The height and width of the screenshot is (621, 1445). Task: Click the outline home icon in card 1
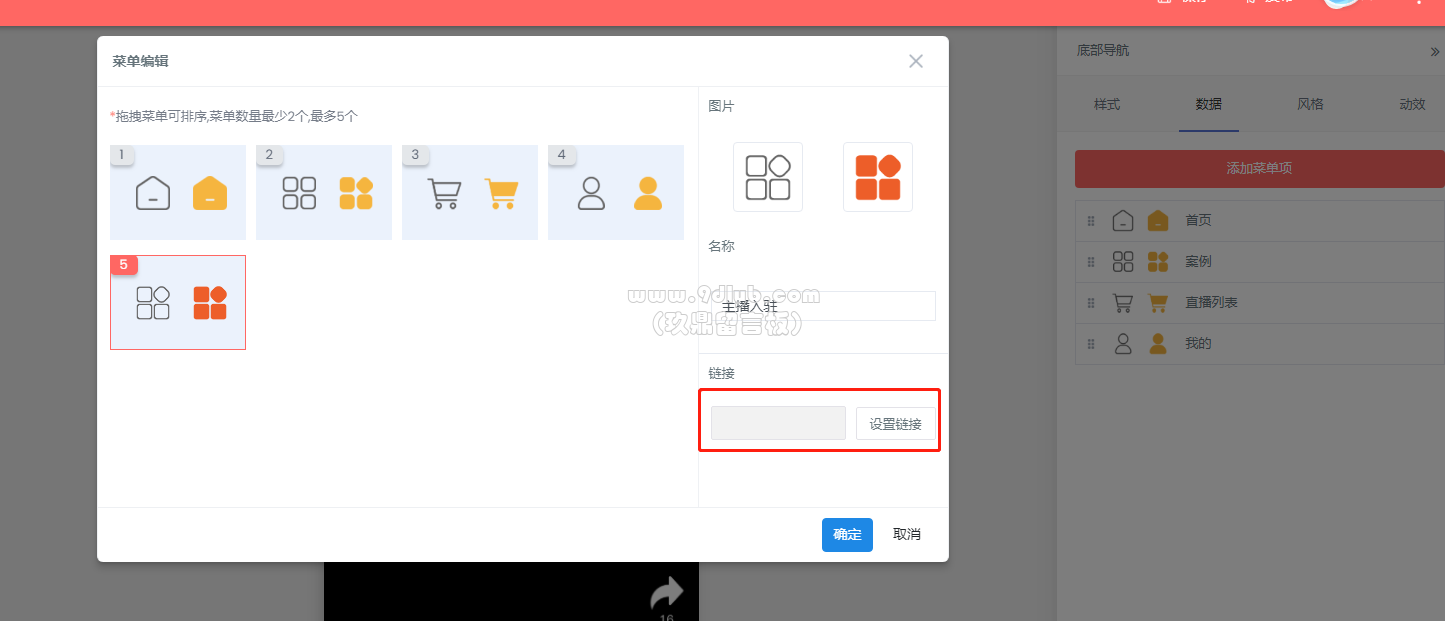pyautogui.click(x=153, y=193)
